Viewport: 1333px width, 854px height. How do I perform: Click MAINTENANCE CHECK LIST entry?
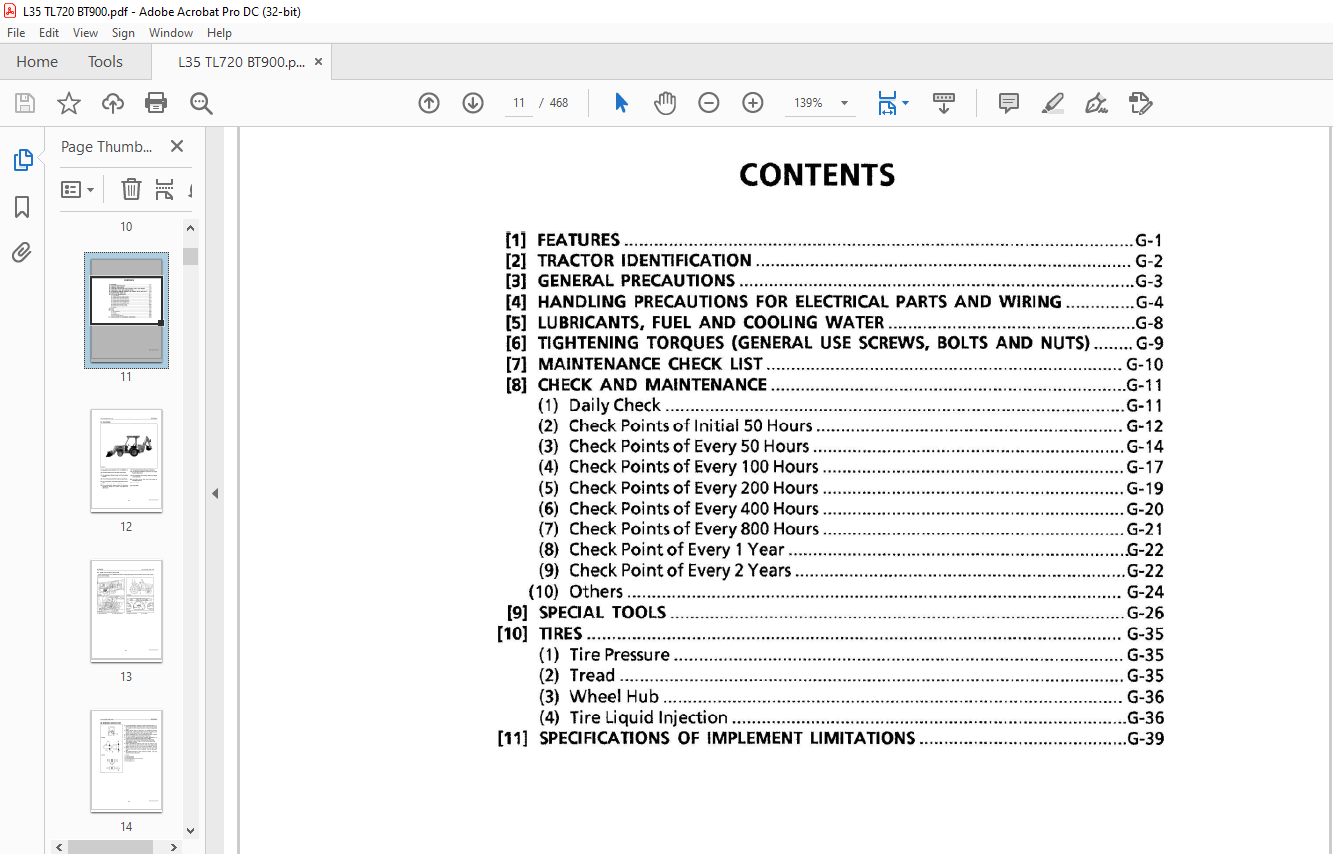pyautogui.click(x=834, y=364)
